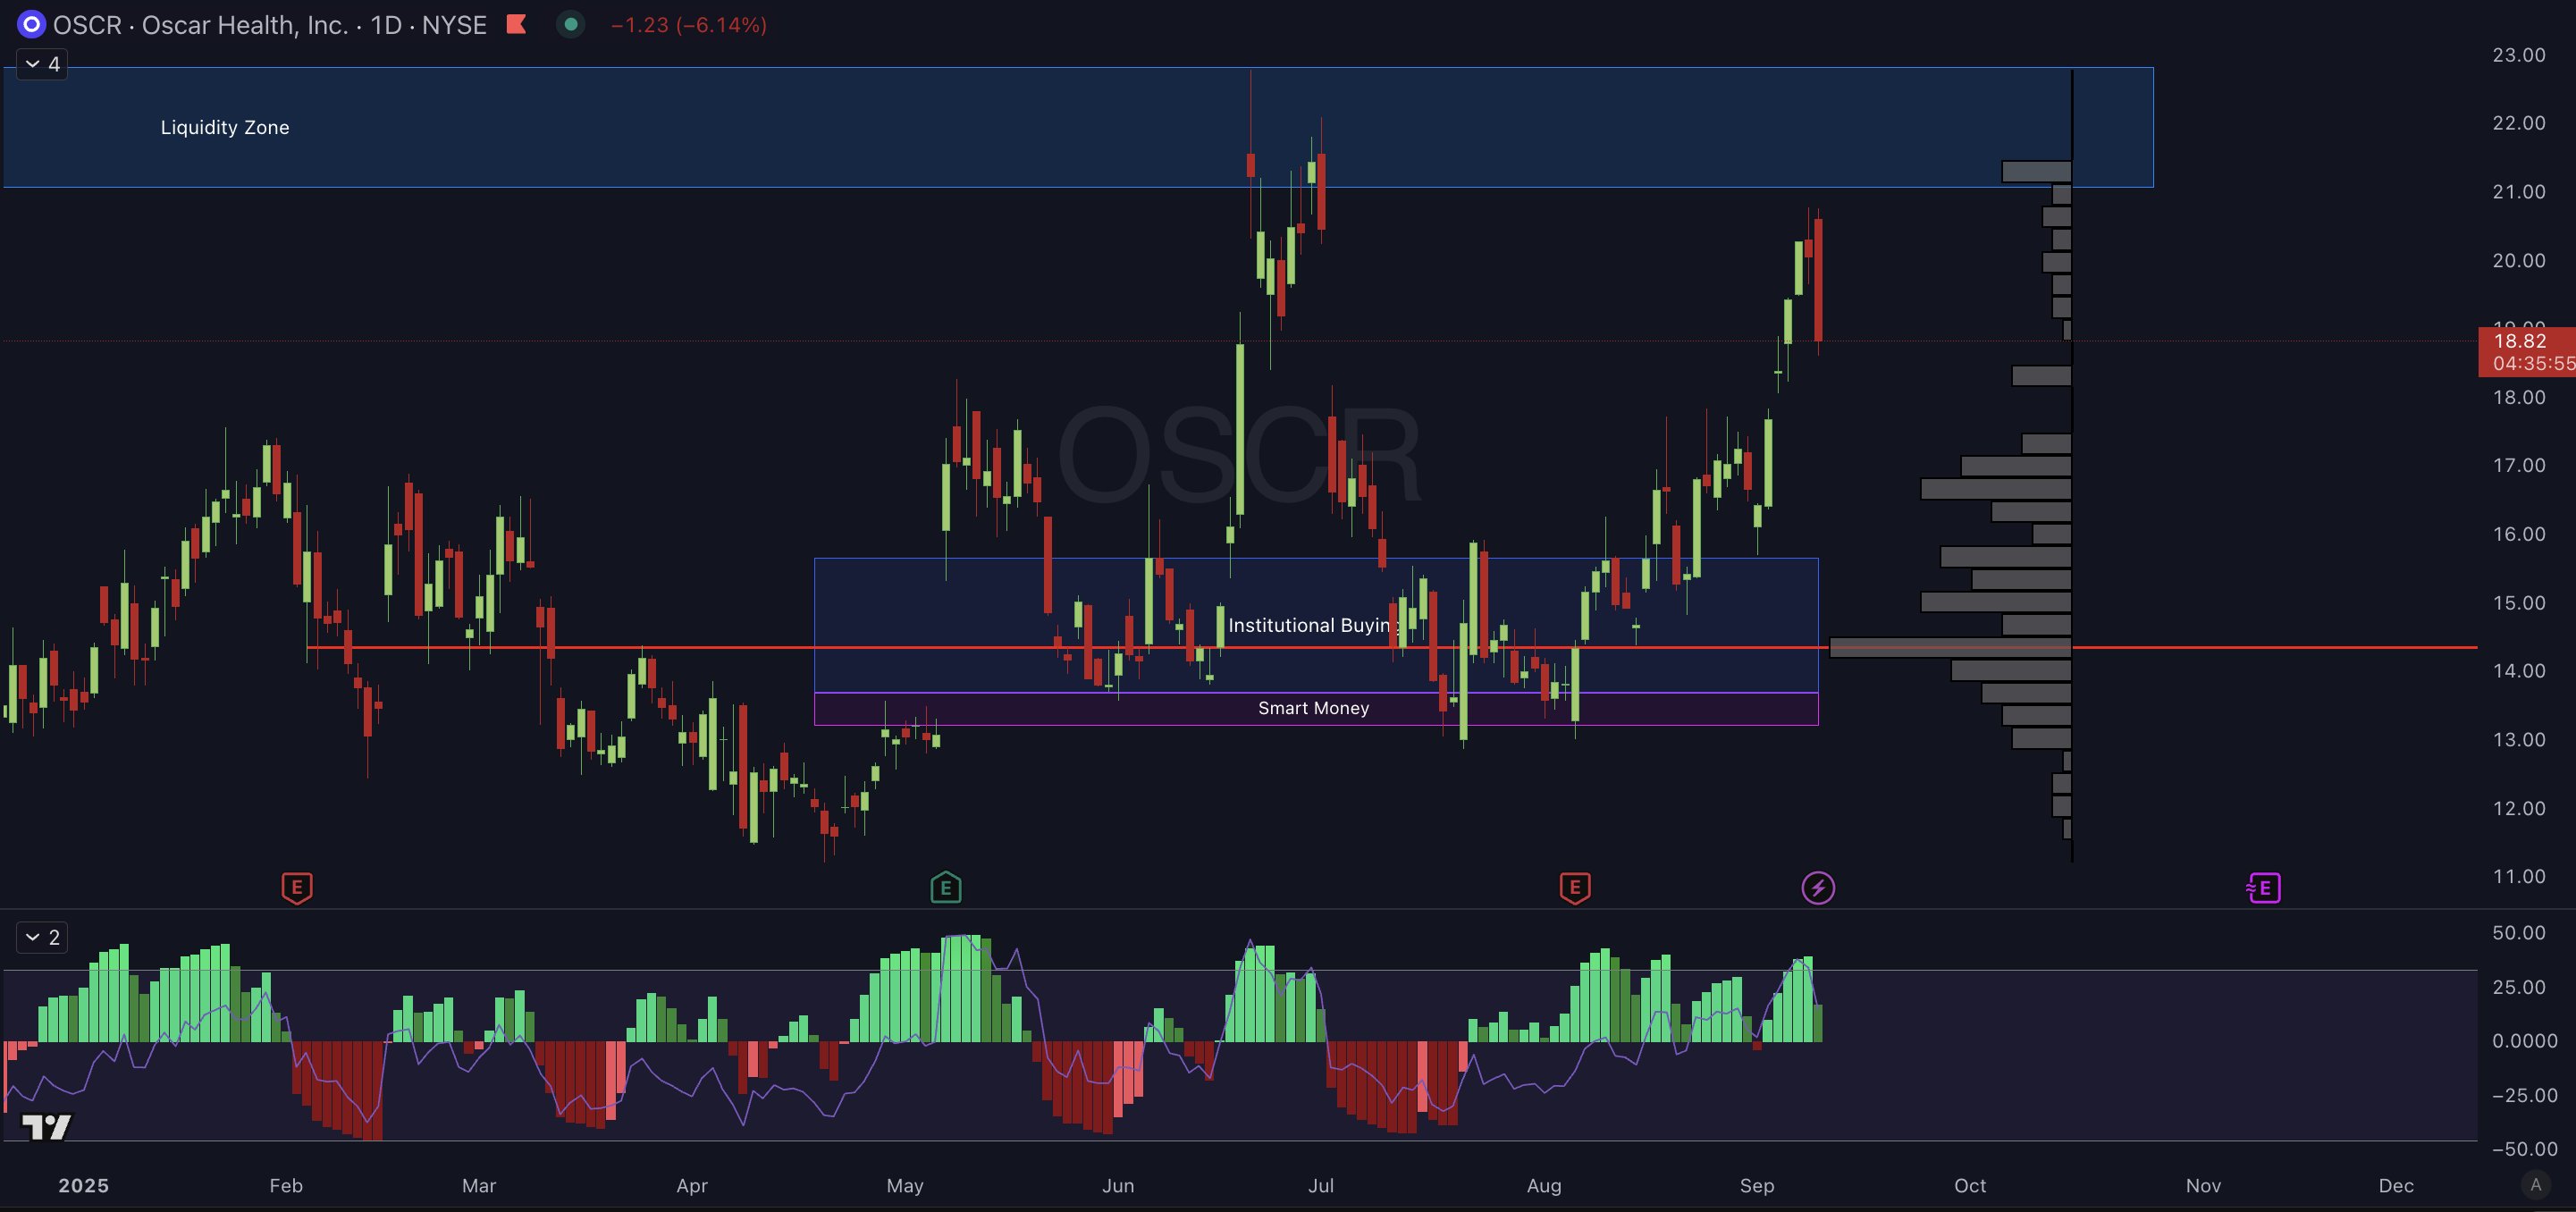Viewport: 2576px width, 1212px height.
Task: Click the red earnings marker near February
Action: pos(297,887)
